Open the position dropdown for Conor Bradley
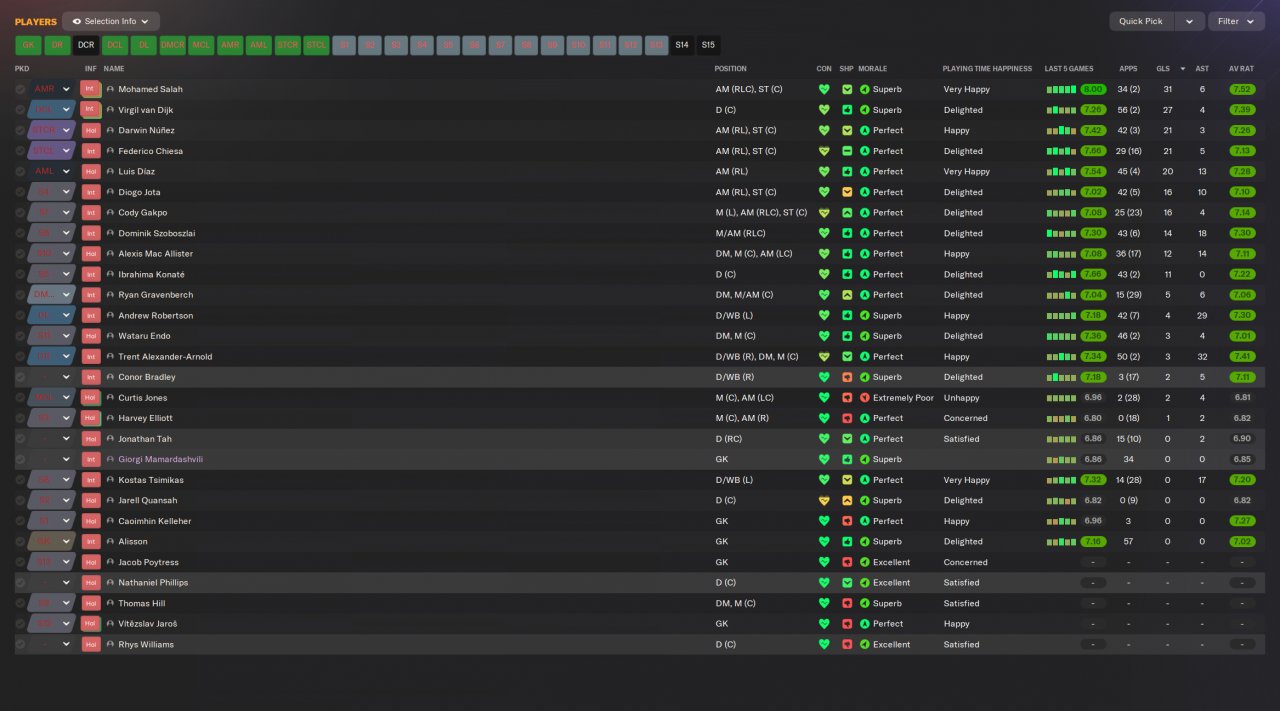Image resolution: width=1280 pixels, height=711 pixels. coord(52,377)
